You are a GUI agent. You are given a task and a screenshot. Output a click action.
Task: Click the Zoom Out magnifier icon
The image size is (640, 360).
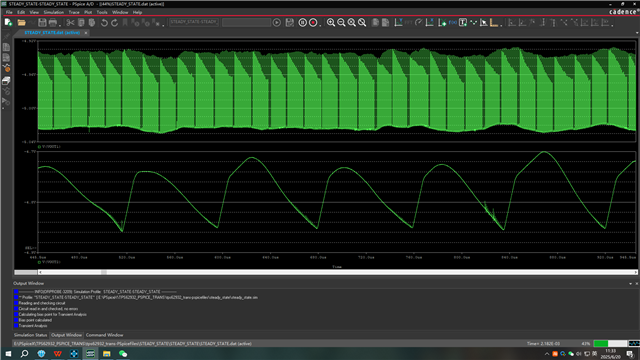(341, 22)
